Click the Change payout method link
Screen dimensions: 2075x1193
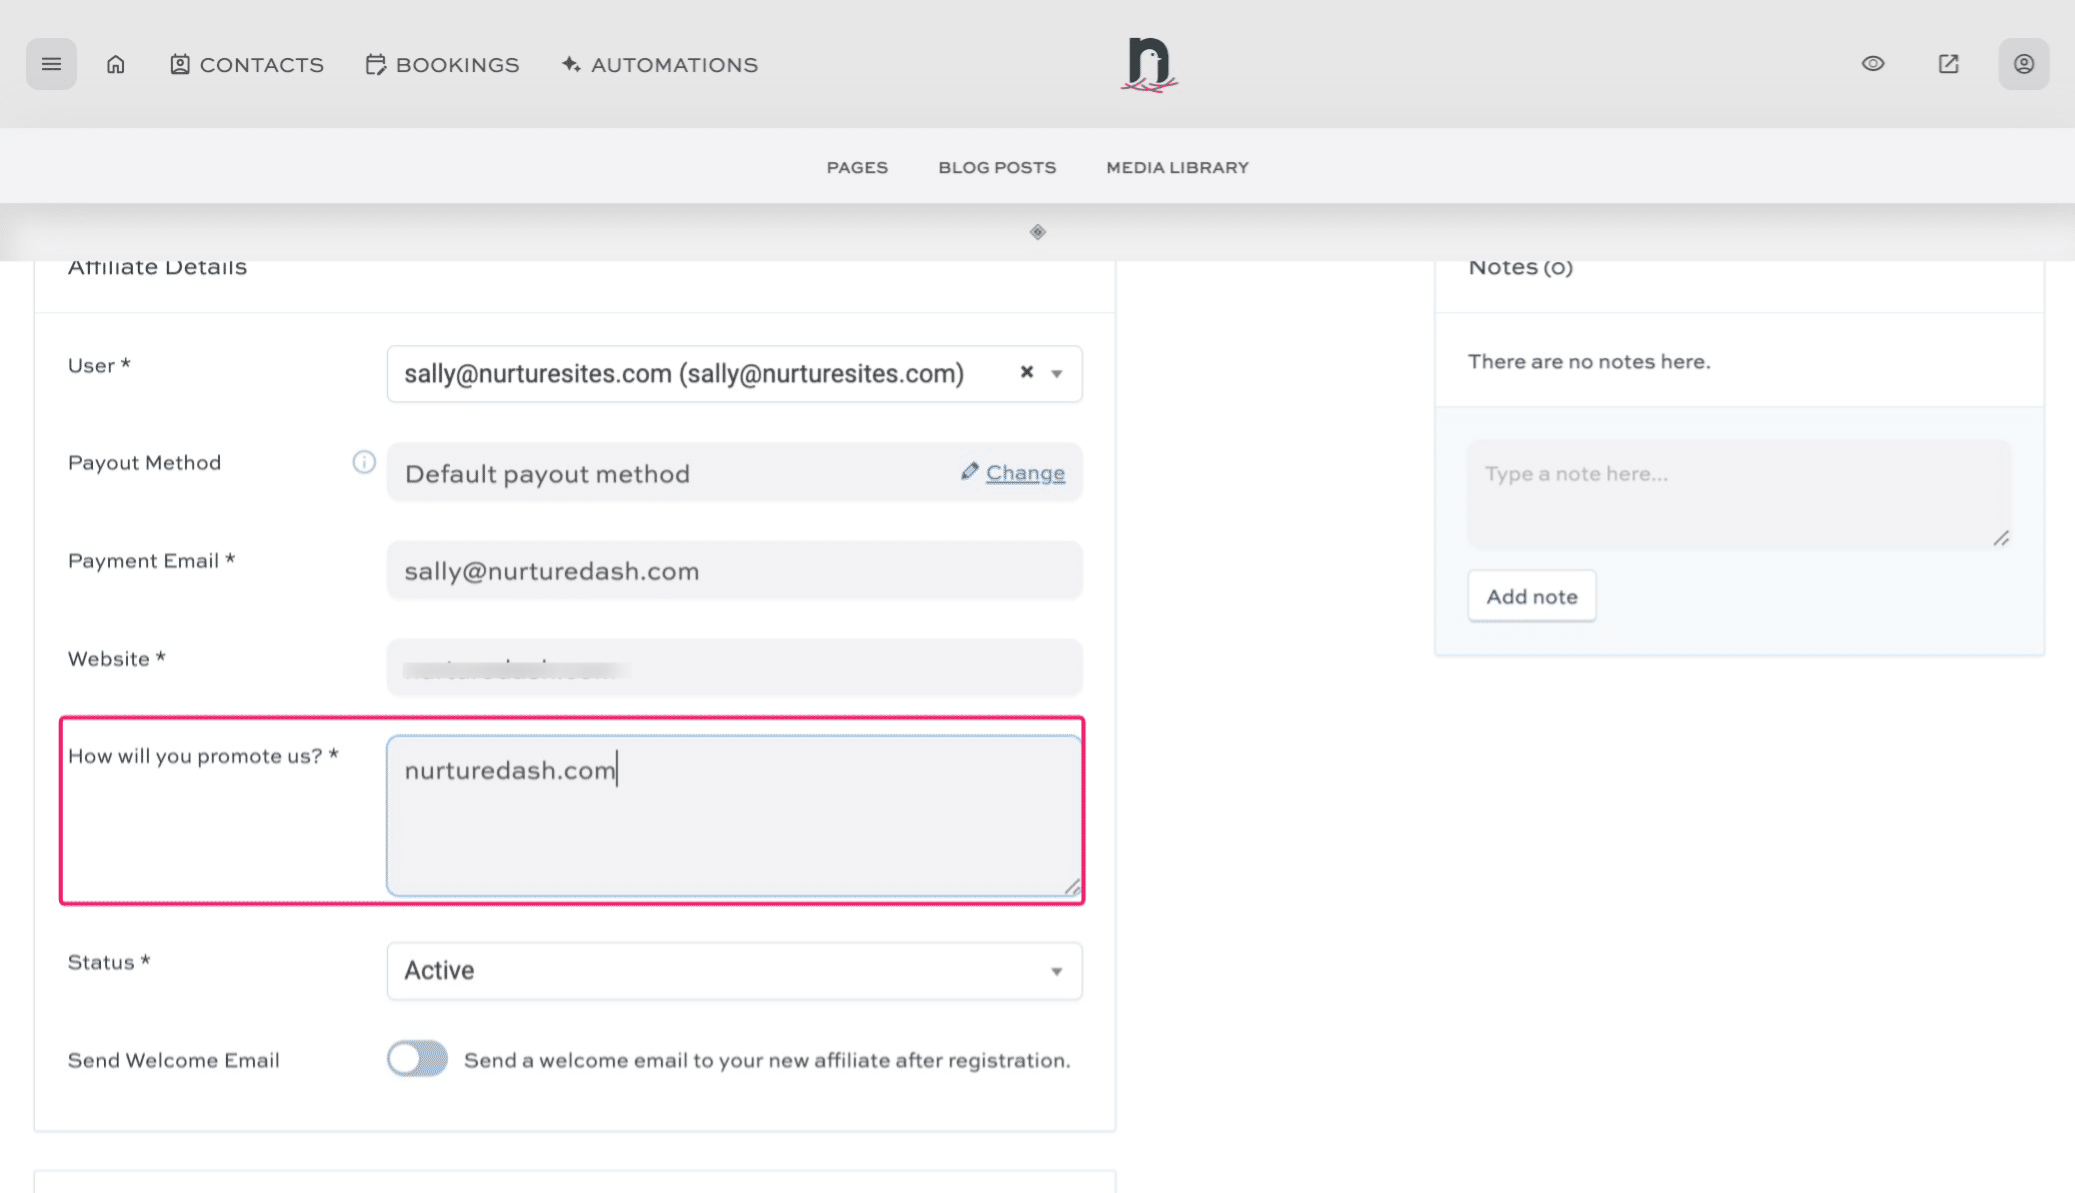coord(1024,472)
